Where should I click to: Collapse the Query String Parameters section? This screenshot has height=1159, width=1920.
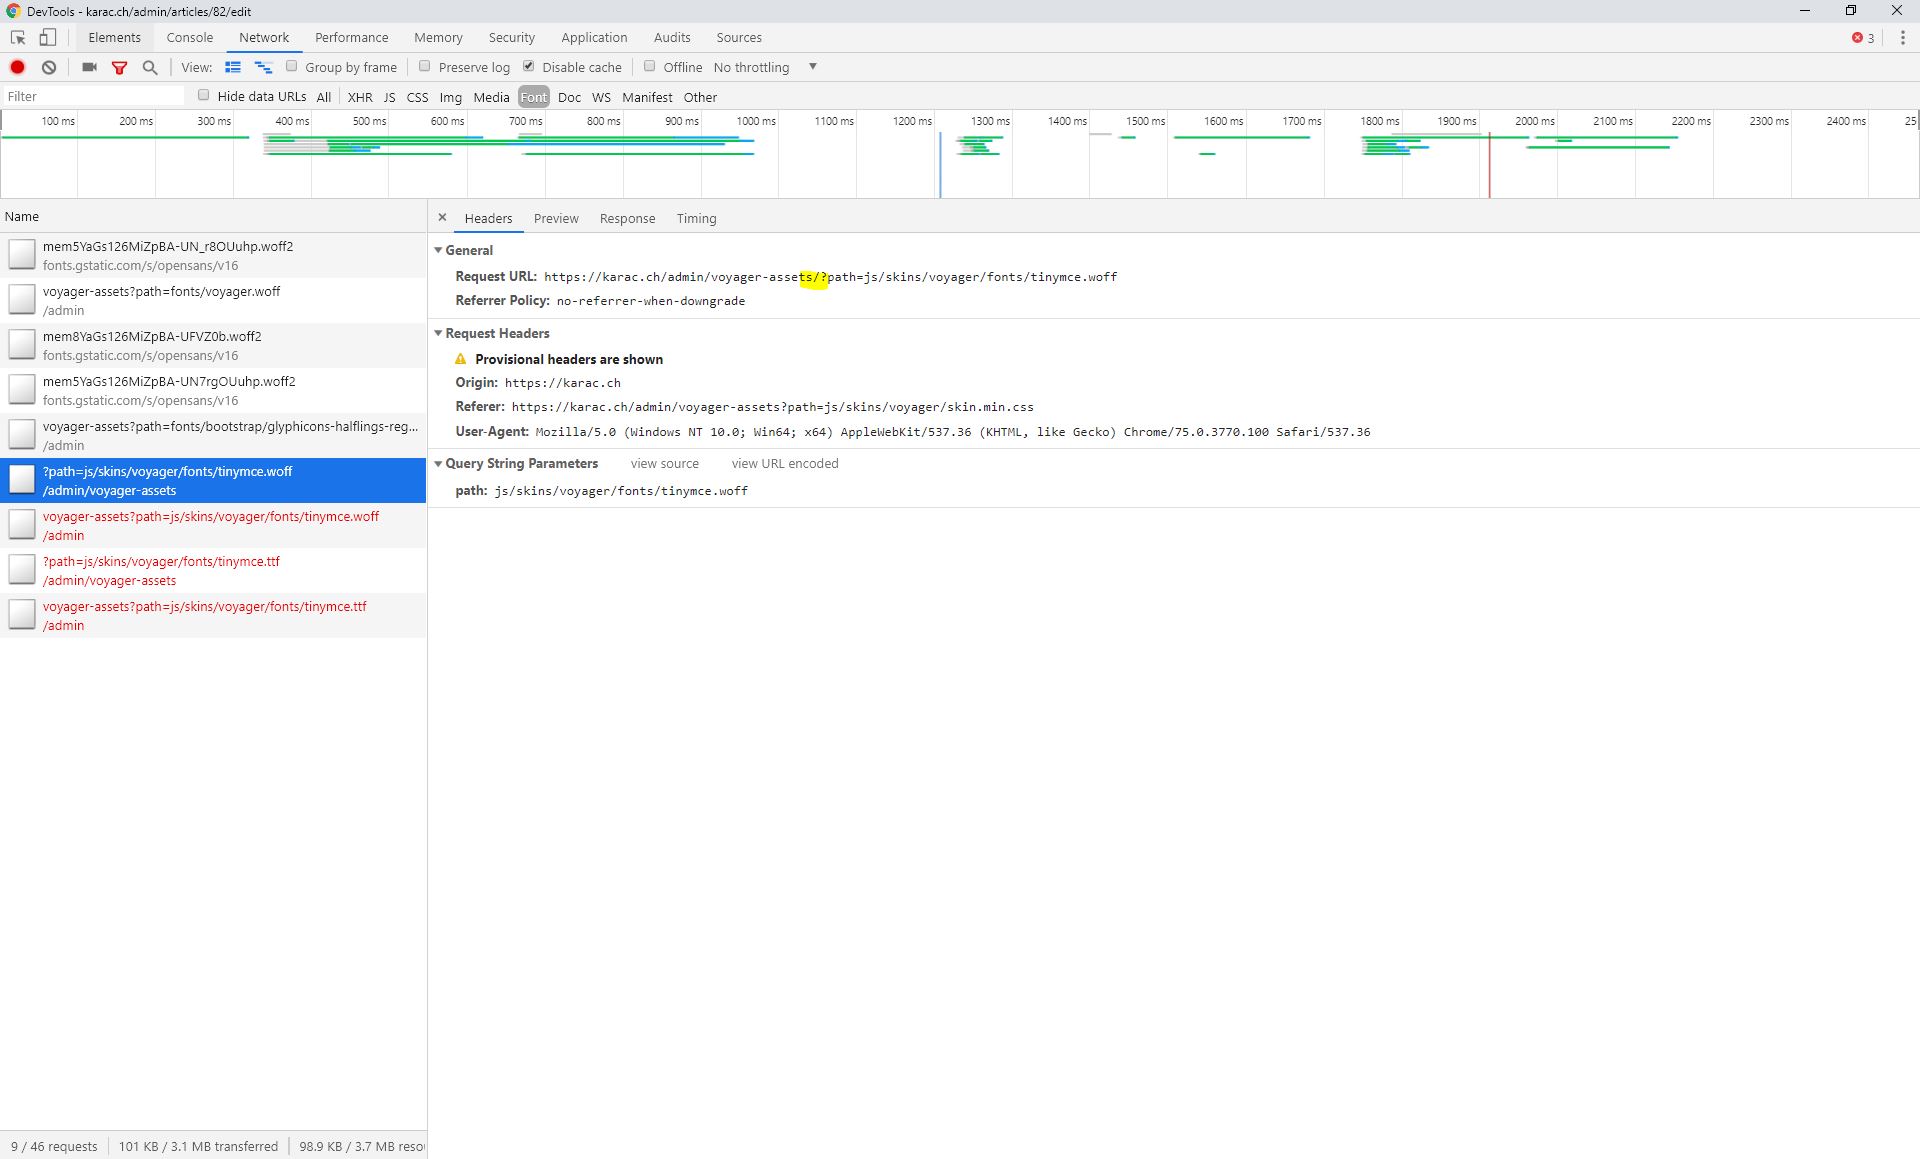438,463
